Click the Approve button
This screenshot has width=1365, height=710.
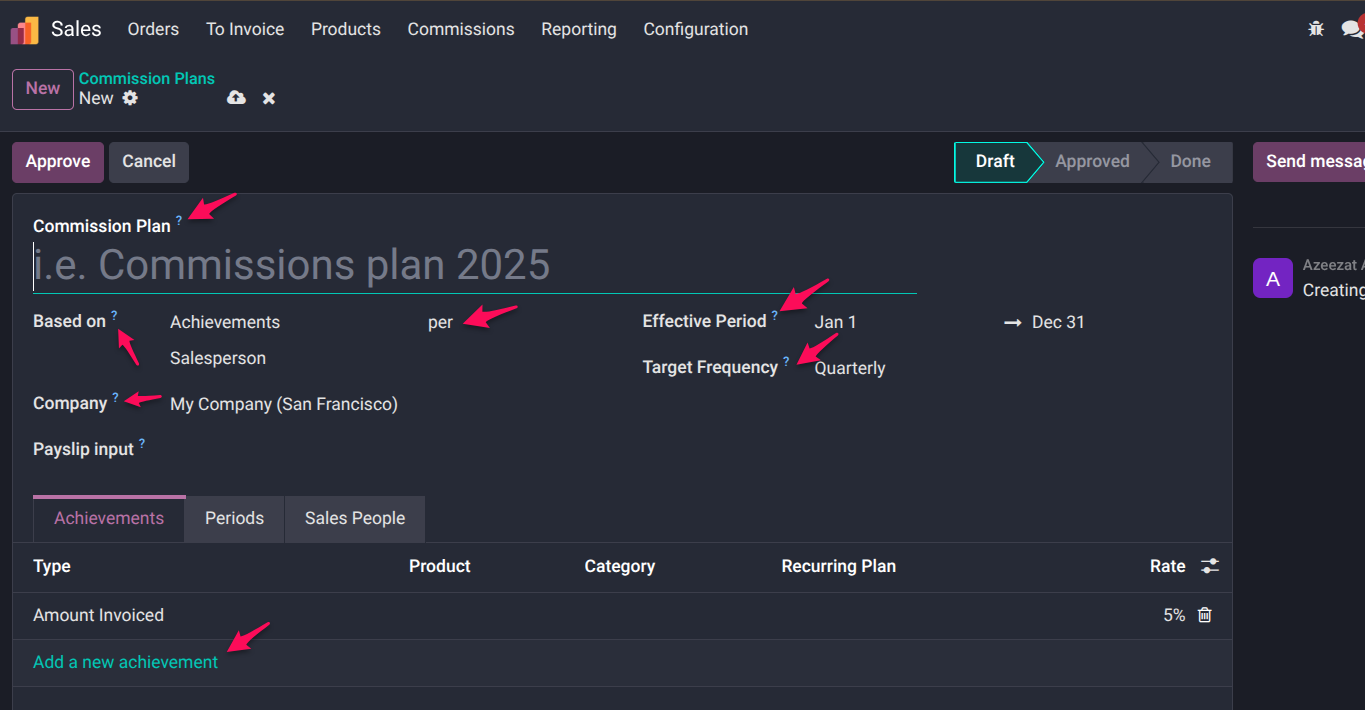tap(58, 161)
